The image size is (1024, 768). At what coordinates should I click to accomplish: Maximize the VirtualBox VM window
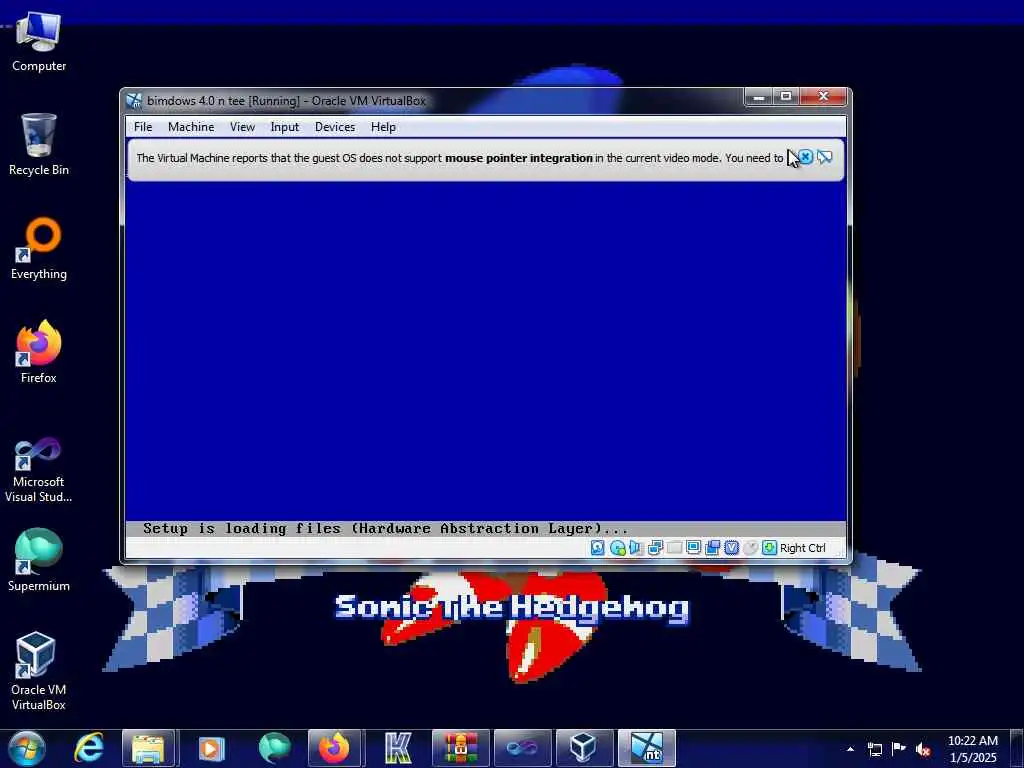(786, 97)
